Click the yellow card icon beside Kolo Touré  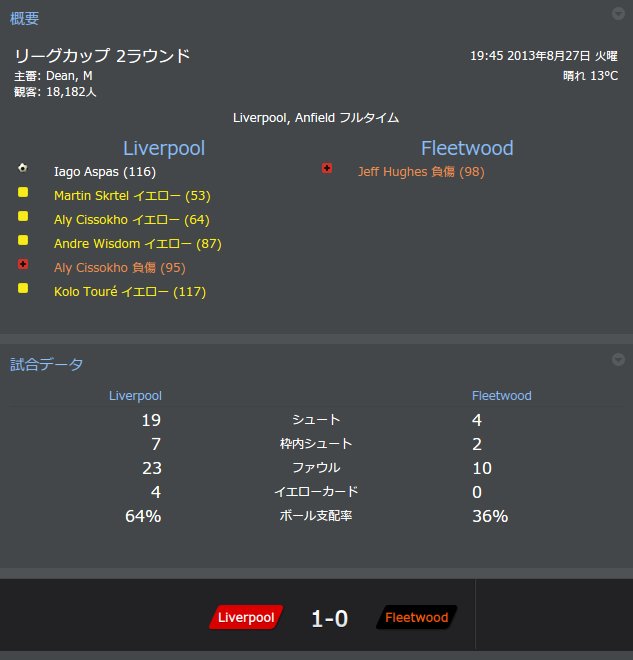click(x=23, y=288)
